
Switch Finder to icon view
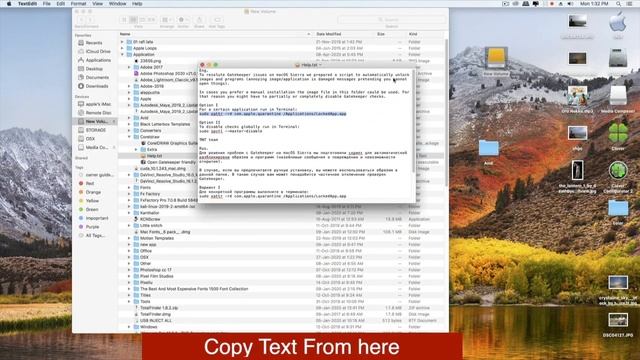coord(124,20)
